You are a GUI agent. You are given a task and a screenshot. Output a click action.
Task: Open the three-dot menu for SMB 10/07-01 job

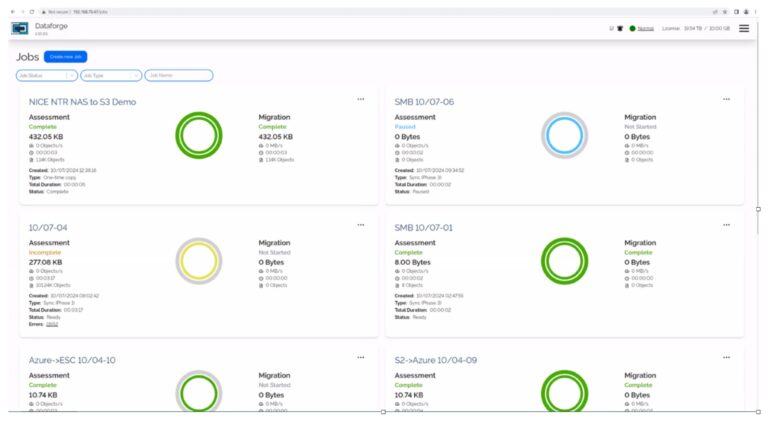click(x=727, y=225)
